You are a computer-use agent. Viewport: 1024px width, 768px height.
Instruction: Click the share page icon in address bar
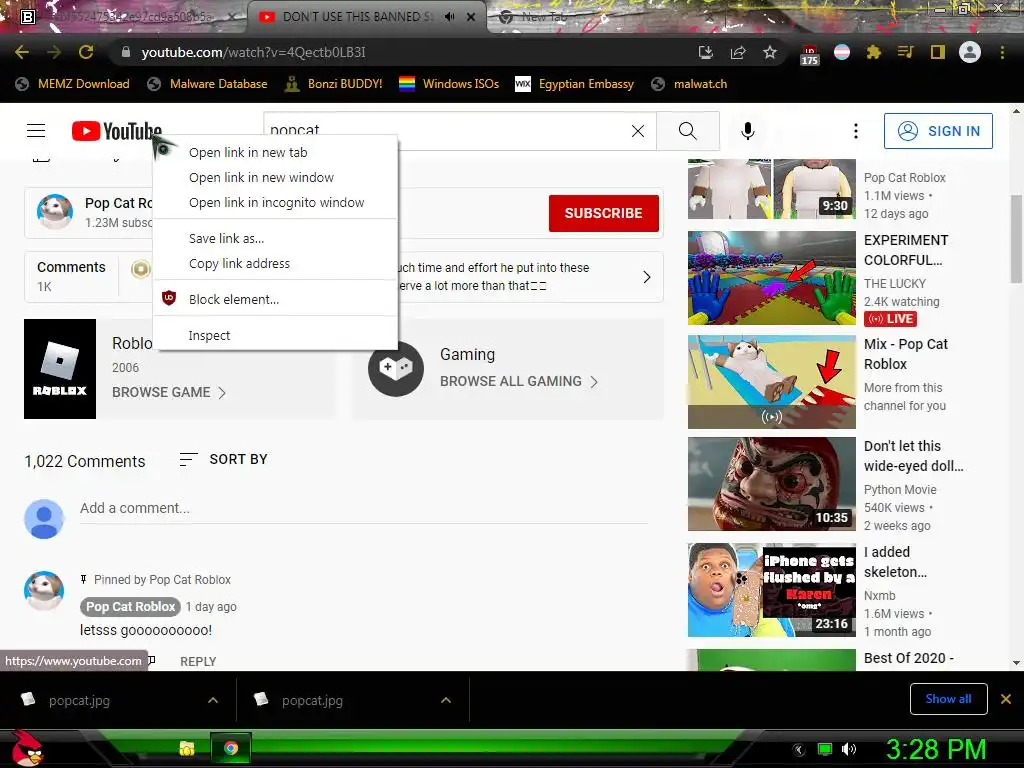[738, 52]
